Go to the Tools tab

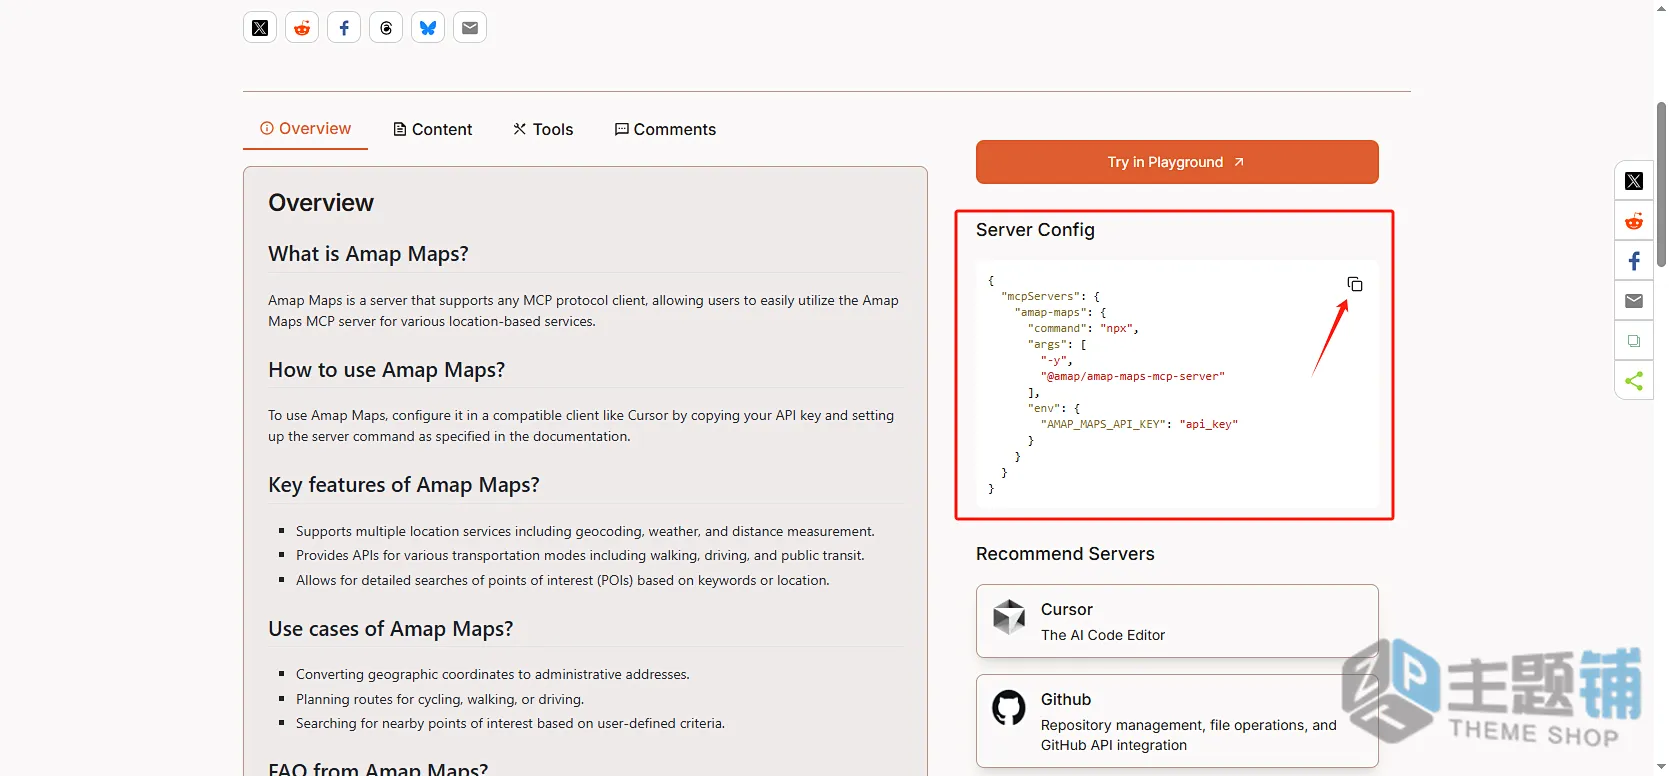pos(543,129)
